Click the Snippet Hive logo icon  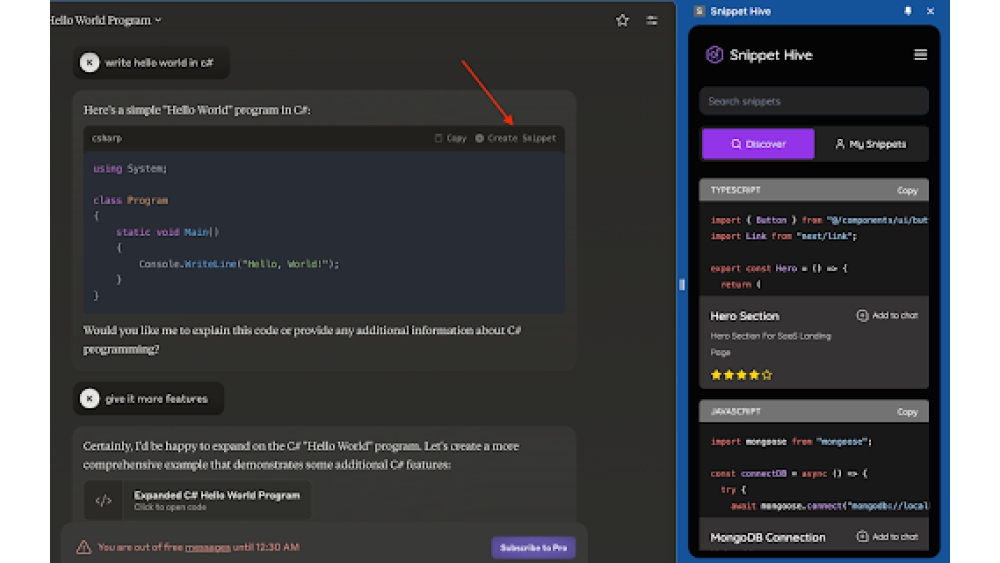click(714, 55)
